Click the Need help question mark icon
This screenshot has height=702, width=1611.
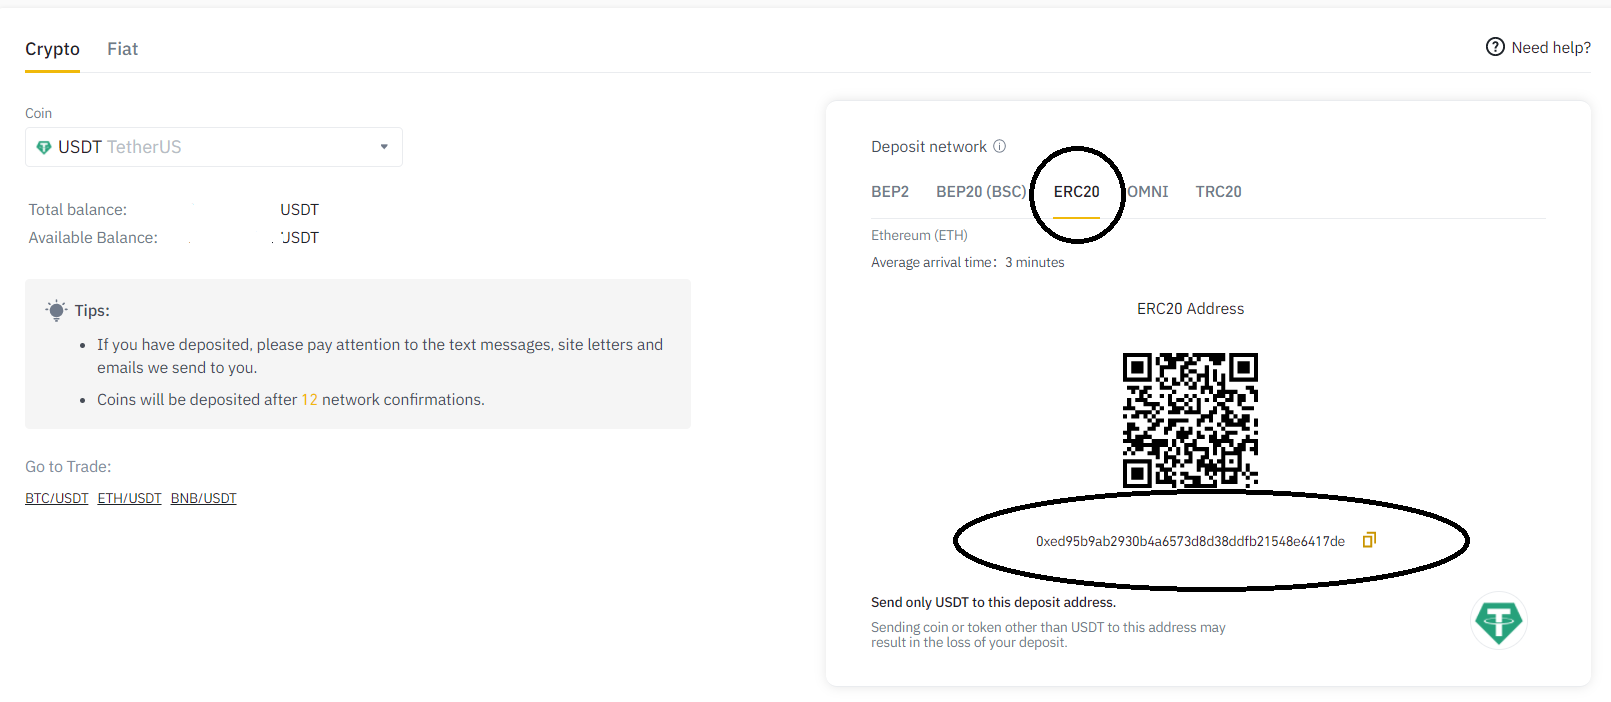coord(1495,47)
